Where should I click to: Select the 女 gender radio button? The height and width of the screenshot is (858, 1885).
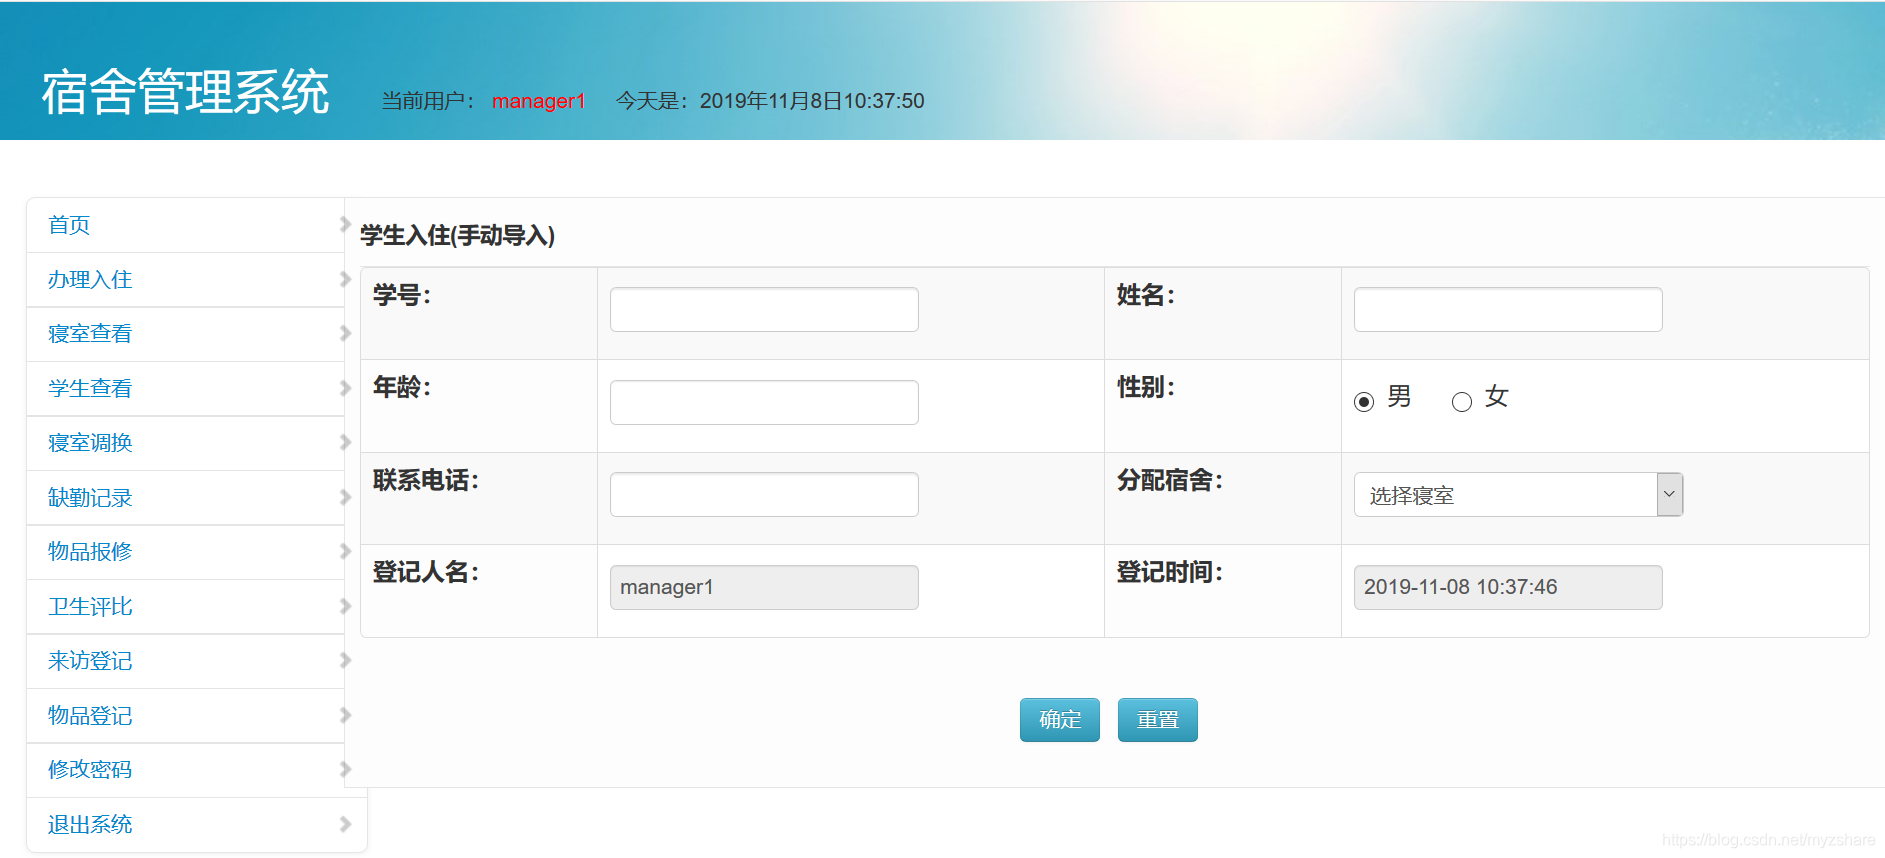(1462, 402)
